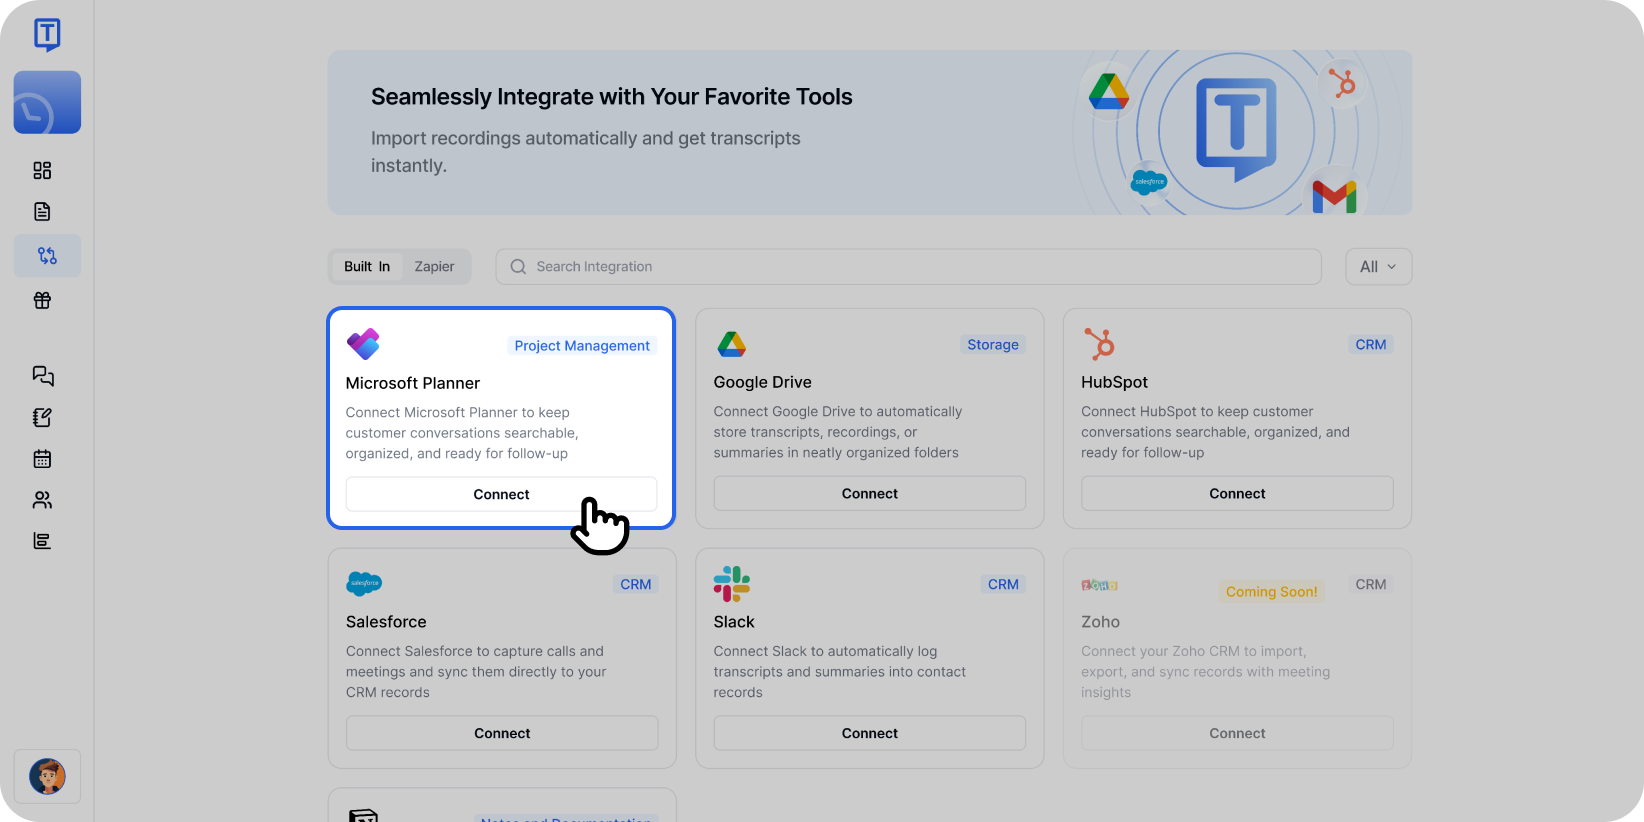1644x822 pixels.
Task: Connect Salesforce
Action: pyautogui.click(x=502, y=733)
